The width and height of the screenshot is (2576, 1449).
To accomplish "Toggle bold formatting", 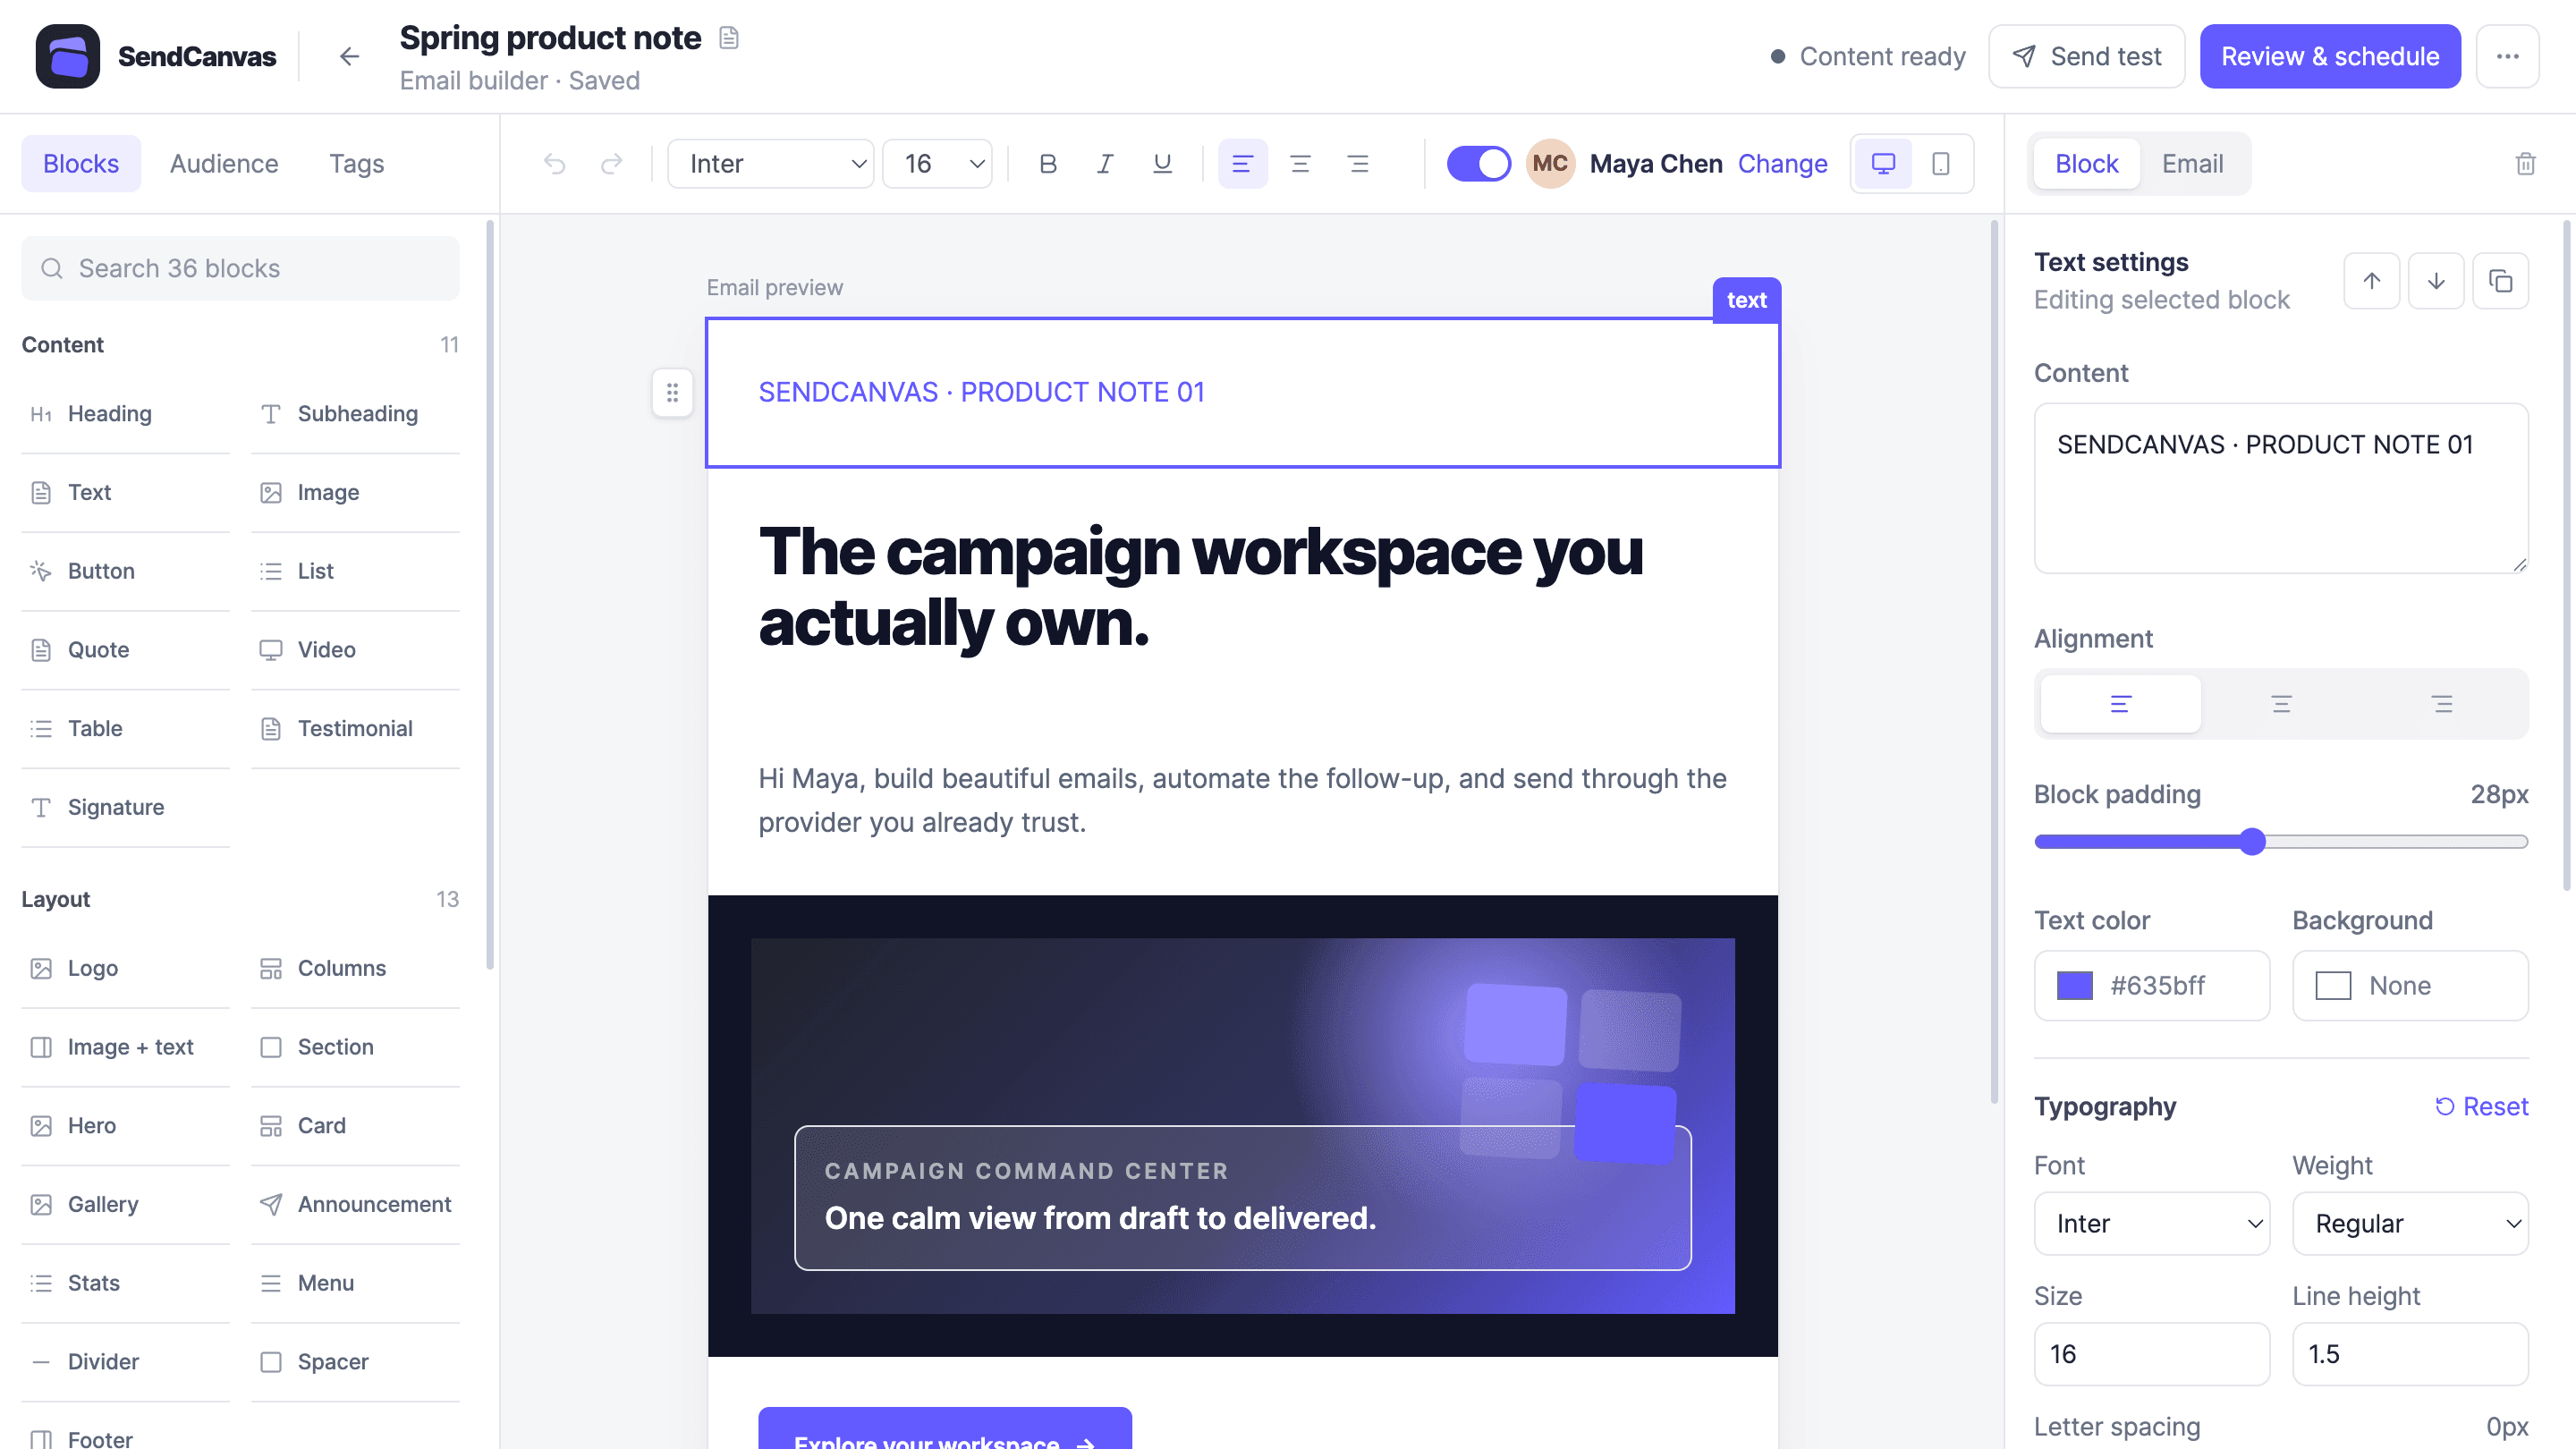I will 1047,163.
